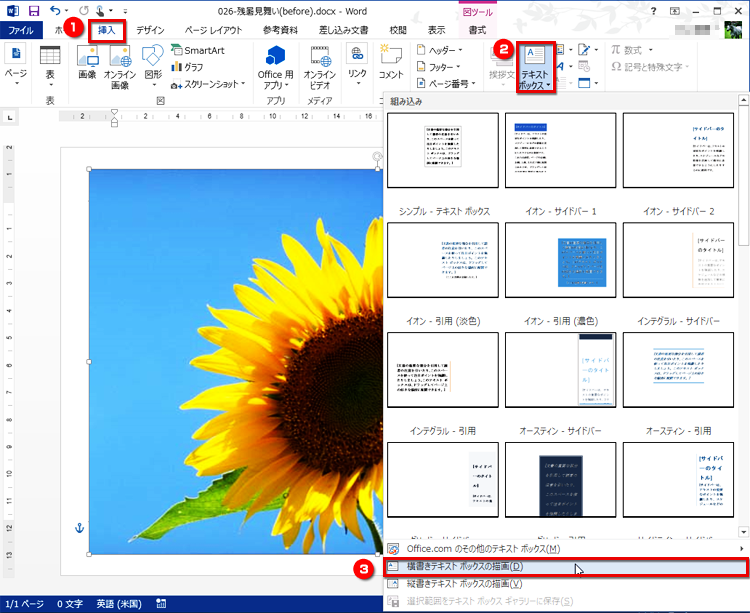
Task: Switch to the 挿入 tab
Action: pos(107,30)
